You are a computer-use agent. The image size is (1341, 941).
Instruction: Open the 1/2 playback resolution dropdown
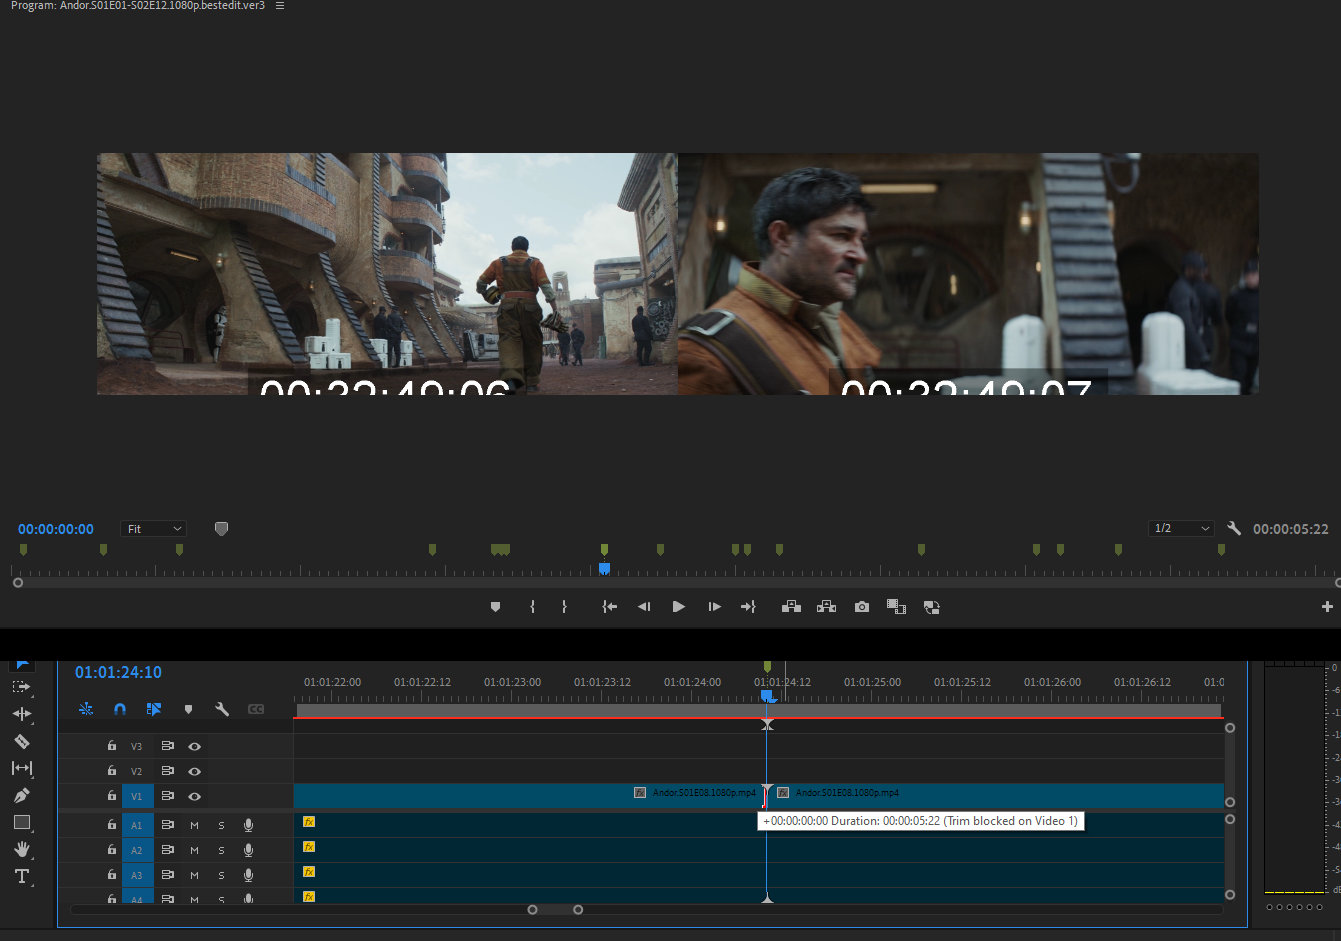(1182, 529)
